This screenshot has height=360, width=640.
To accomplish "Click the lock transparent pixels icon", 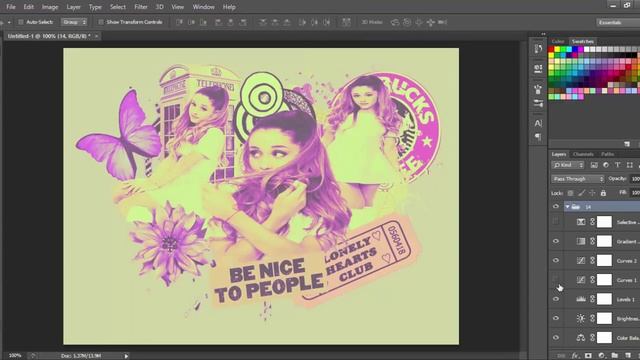I will pyautogui.click(x=570, y=193).
